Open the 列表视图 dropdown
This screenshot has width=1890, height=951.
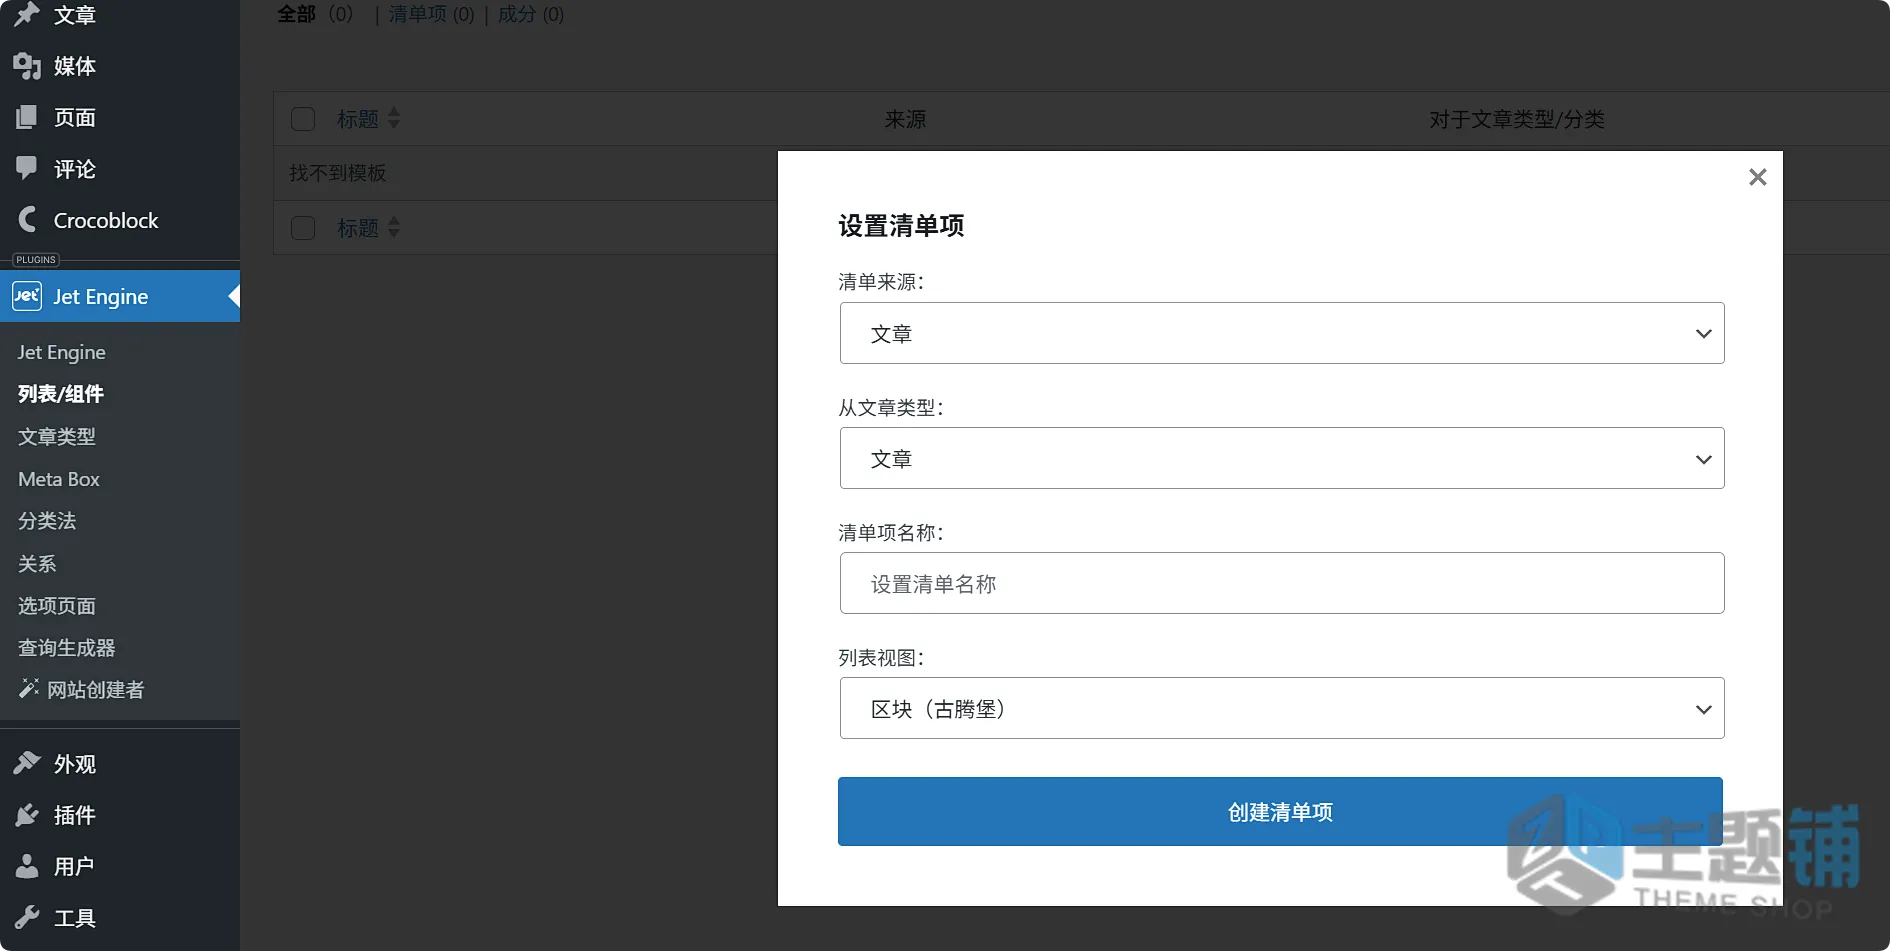[1282, 708]
